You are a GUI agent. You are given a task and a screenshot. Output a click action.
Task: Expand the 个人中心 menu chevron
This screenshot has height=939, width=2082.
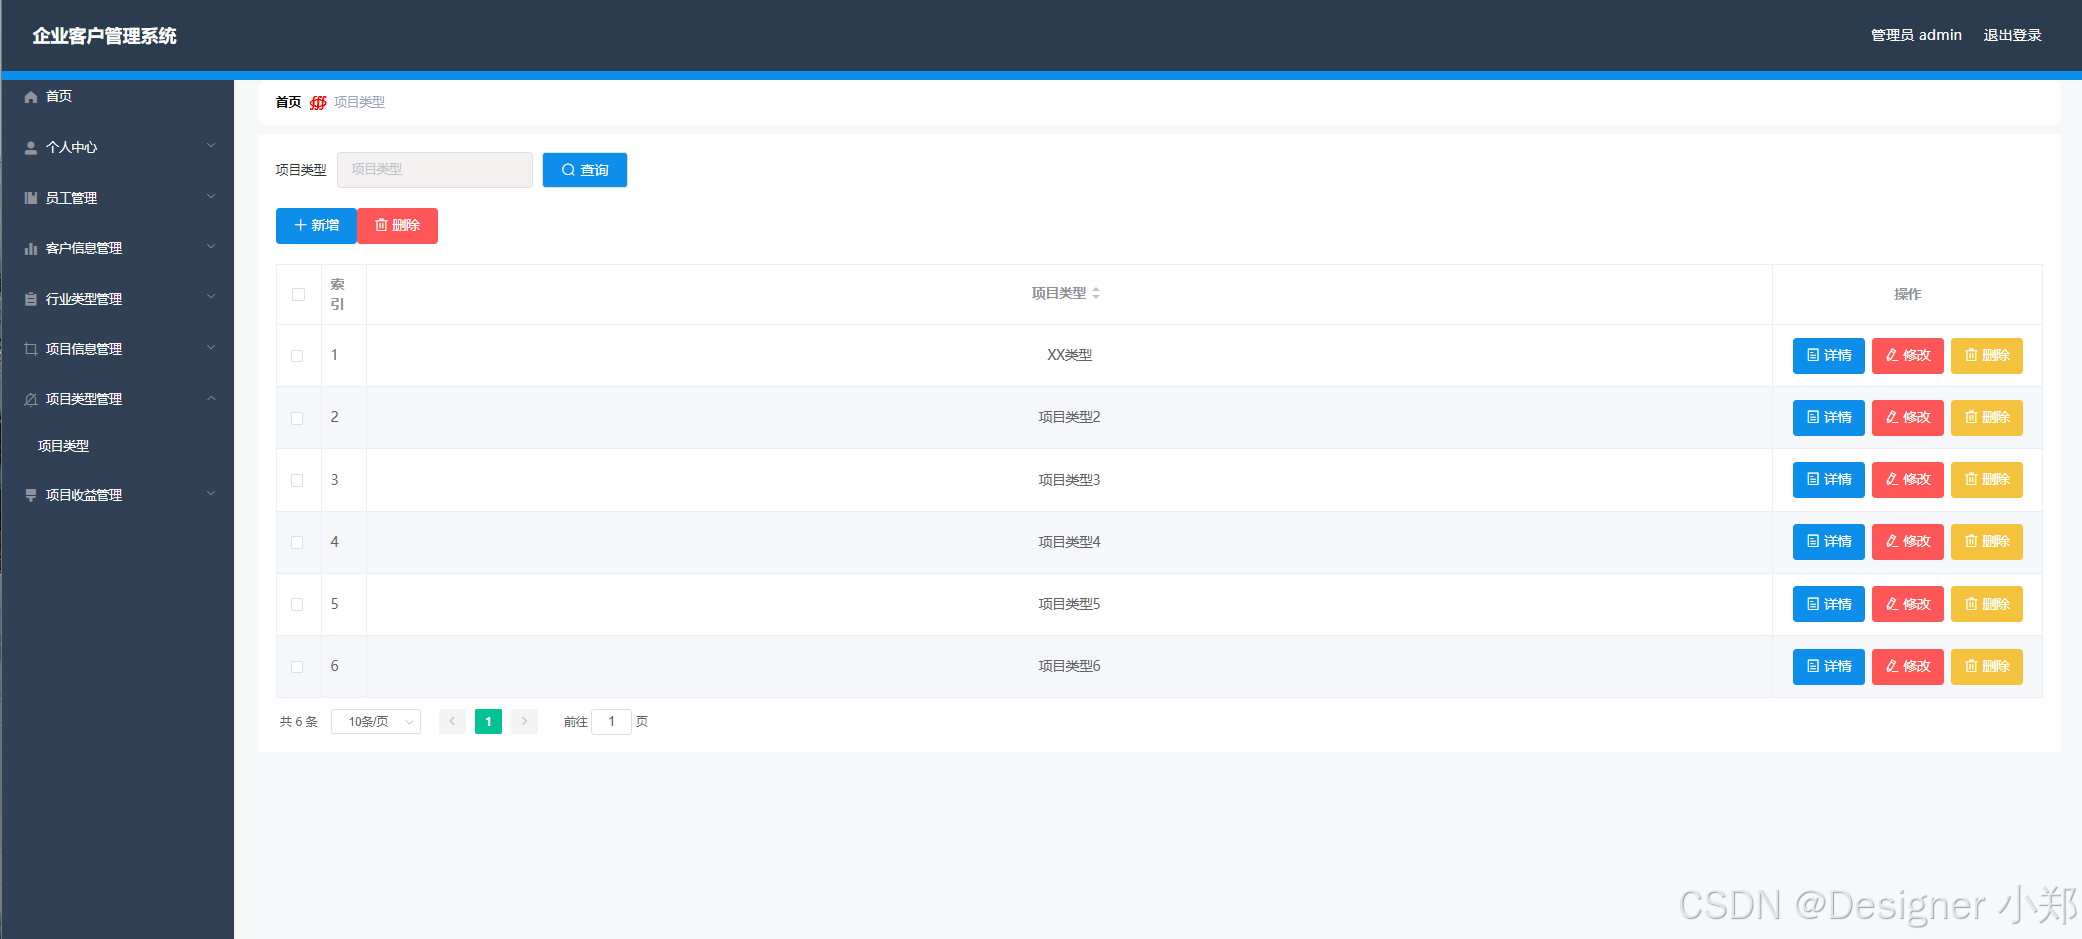click(211, 146)
